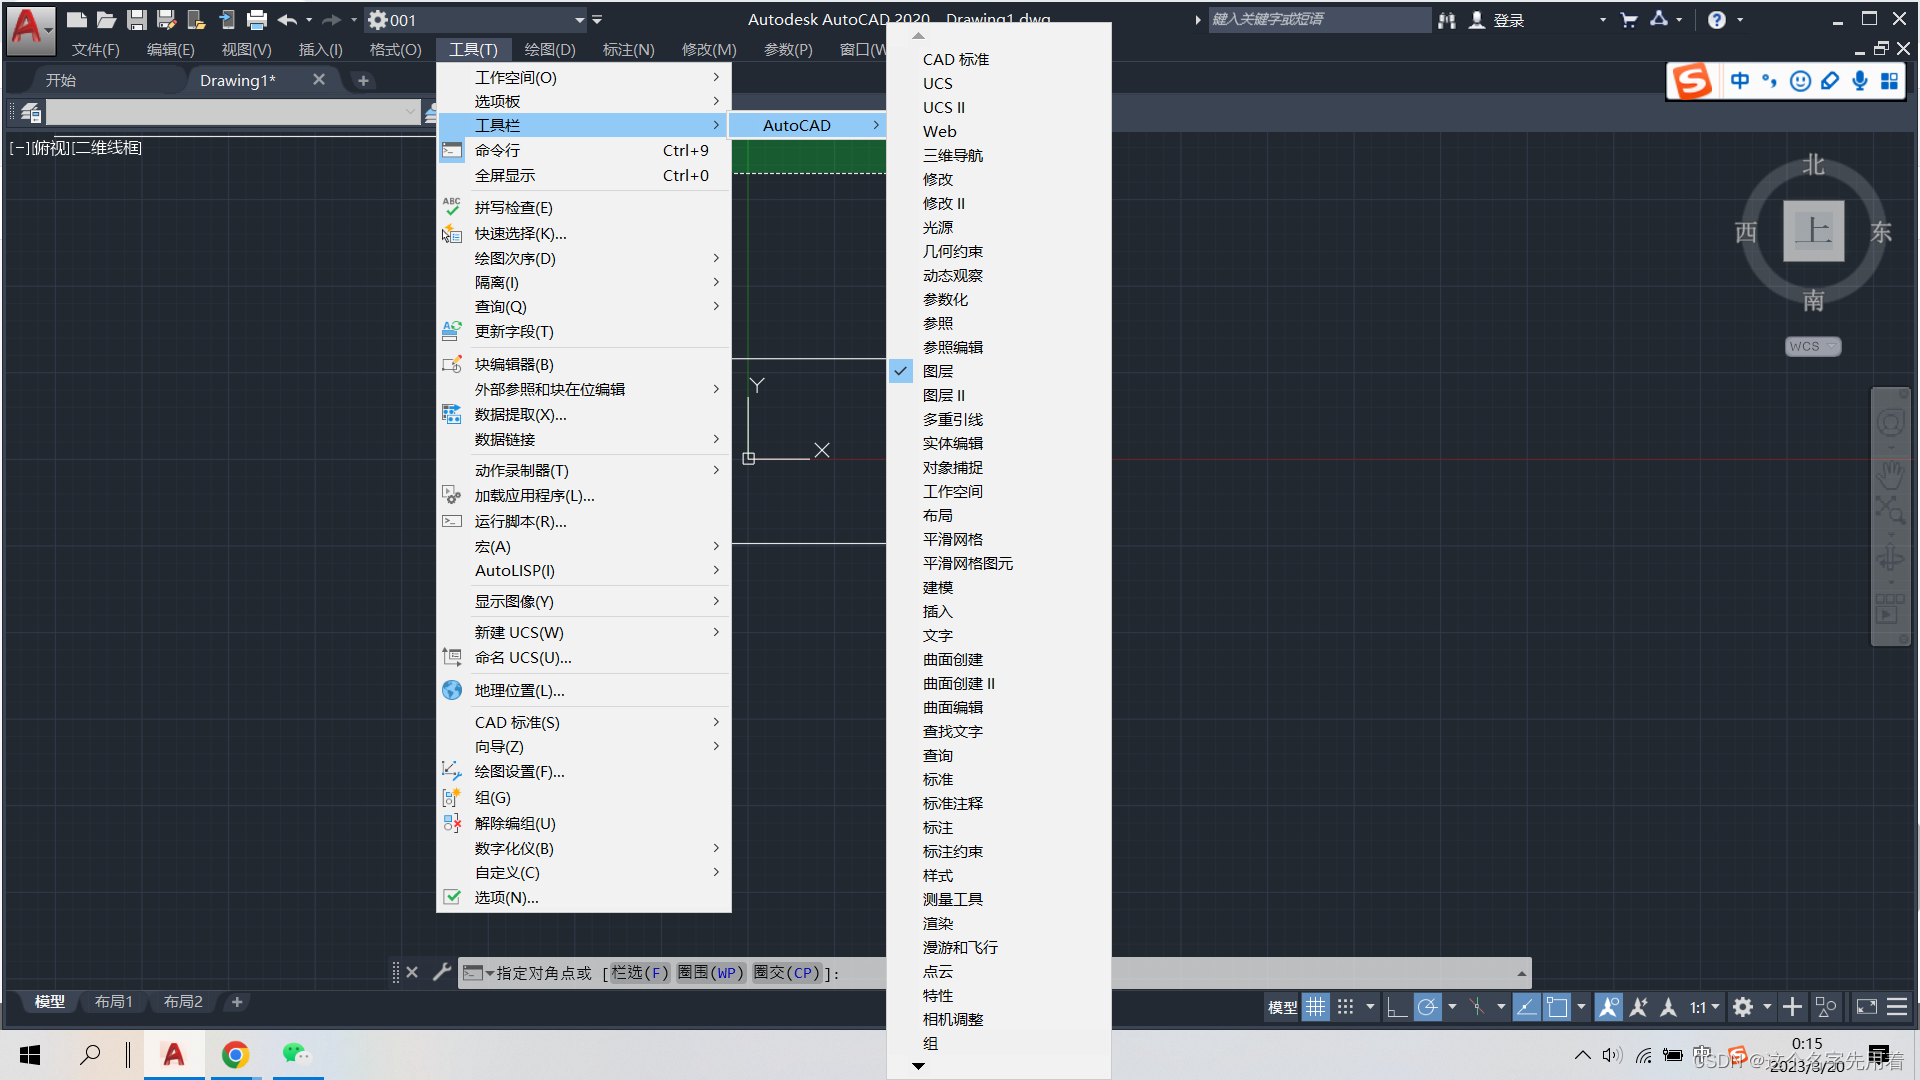Expand the 工作空间(O) submenu
Image resolution: width=1920 pixels, height=1080 pixels.
[x=584, y=77]
